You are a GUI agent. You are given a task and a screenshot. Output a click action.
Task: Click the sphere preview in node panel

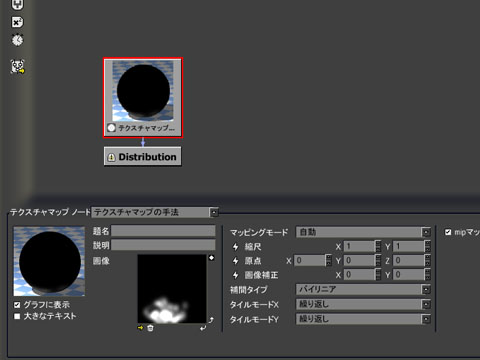(49, 261)
